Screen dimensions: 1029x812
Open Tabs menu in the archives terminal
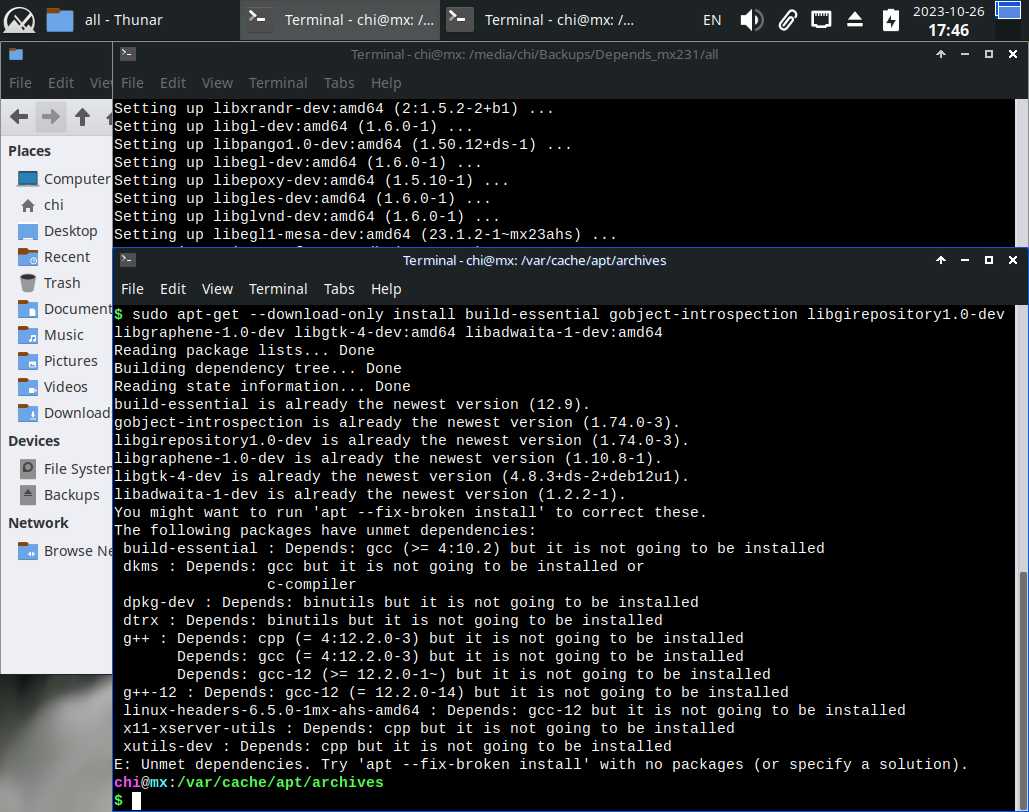click(339, 289)
